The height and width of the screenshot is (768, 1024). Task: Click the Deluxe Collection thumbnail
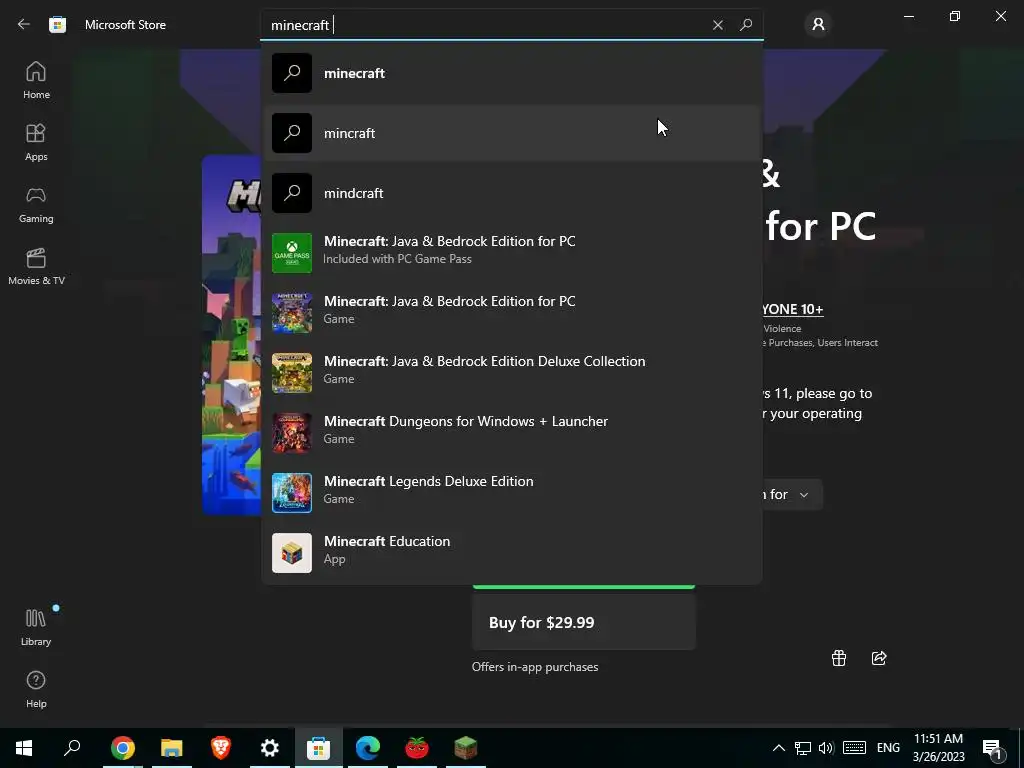[x=292, y=373]
